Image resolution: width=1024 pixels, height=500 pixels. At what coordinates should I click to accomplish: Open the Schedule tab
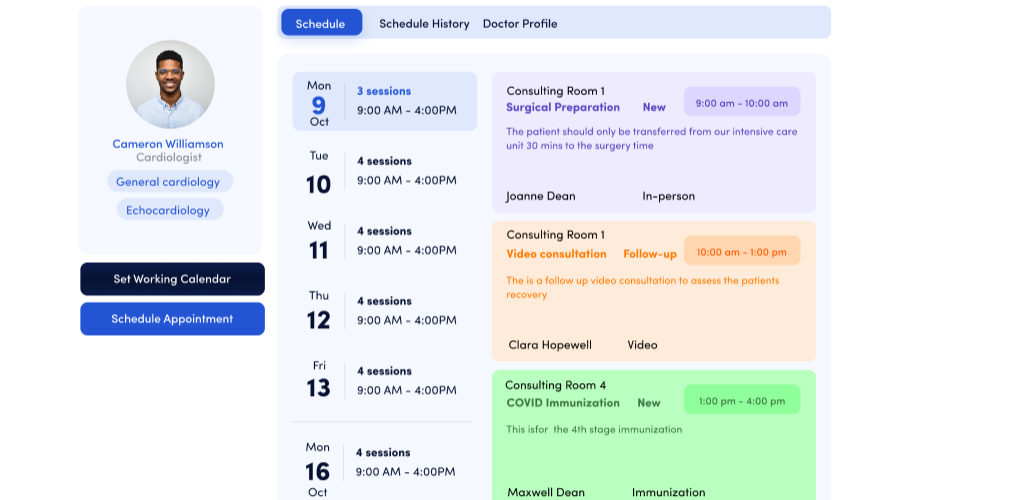coord(321,23)
